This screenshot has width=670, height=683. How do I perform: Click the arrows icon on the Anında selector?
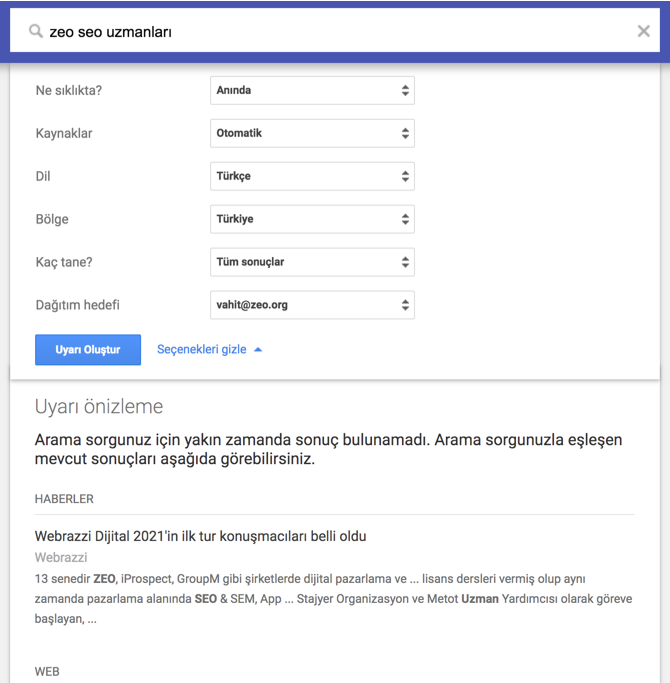[405, 91]
